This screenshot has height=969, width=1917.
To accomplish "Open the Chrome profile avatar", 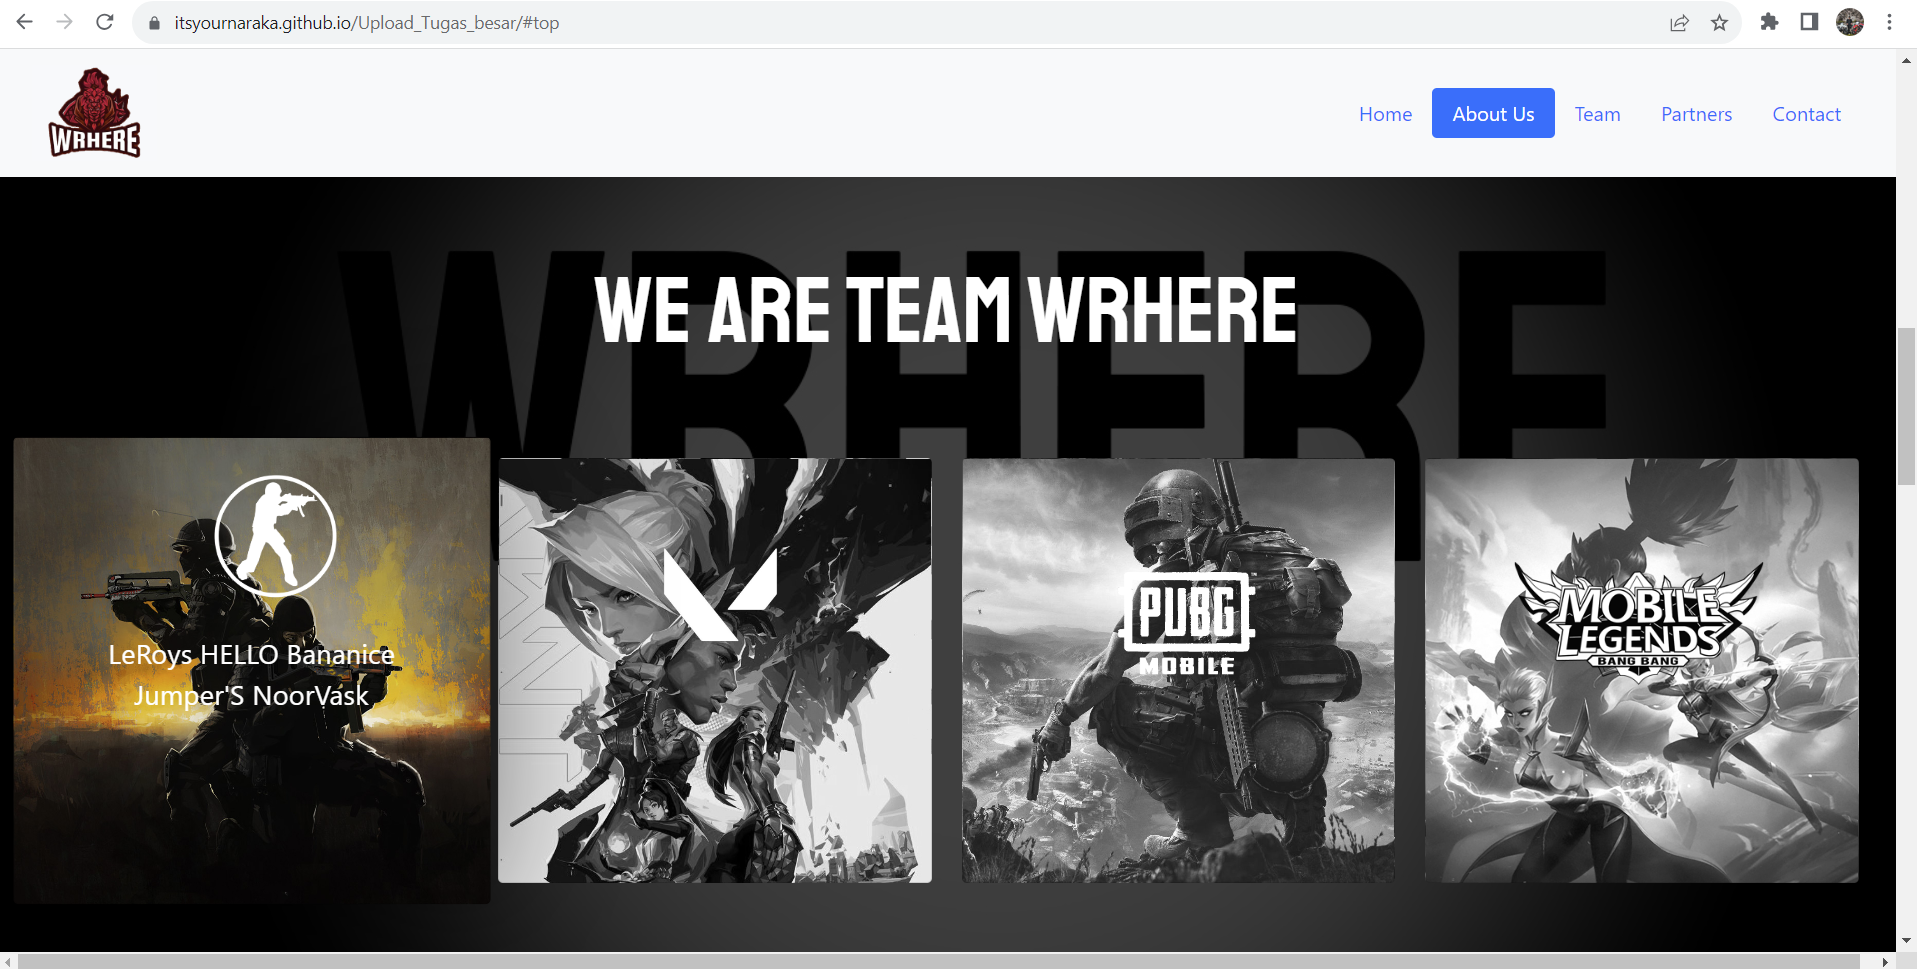I will [1850, 22].
